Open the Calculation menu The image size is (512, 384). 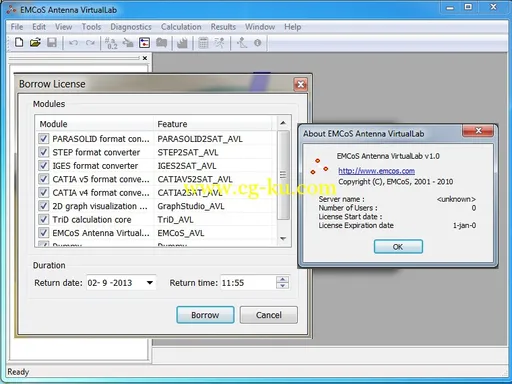click(181, 27)
